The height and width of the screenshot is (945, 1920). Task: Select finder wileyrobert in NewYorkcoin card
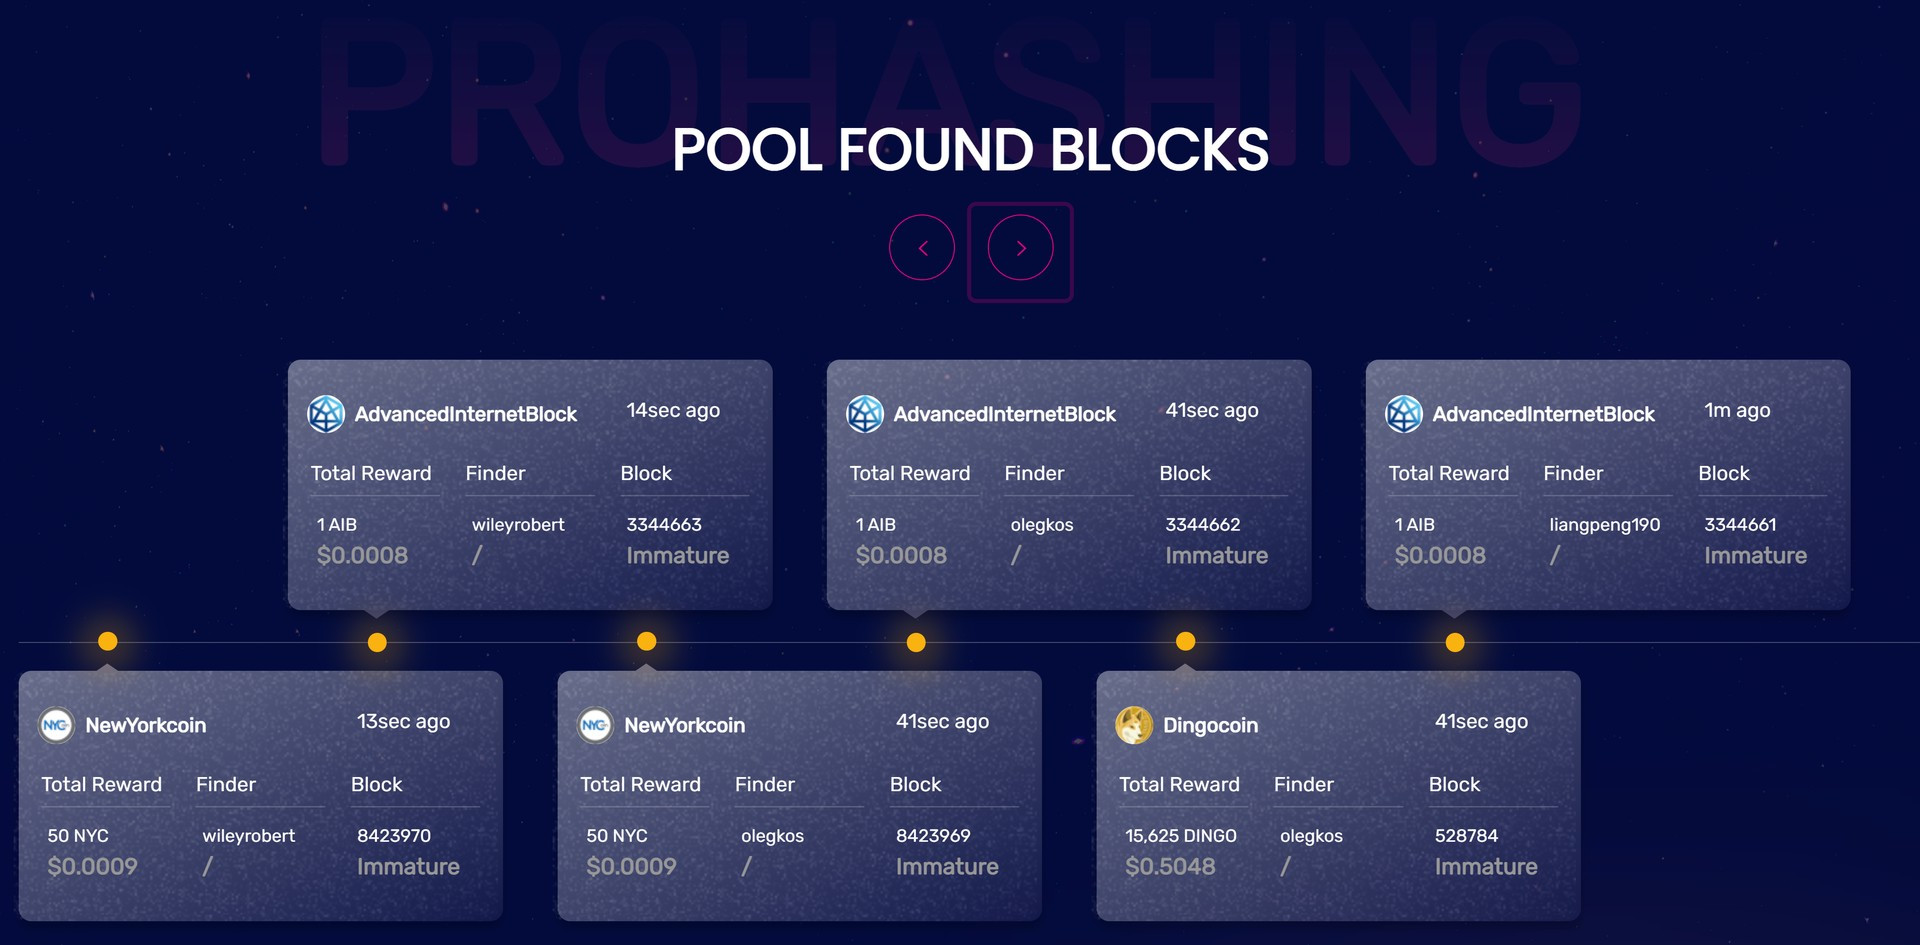pos(248,836)
